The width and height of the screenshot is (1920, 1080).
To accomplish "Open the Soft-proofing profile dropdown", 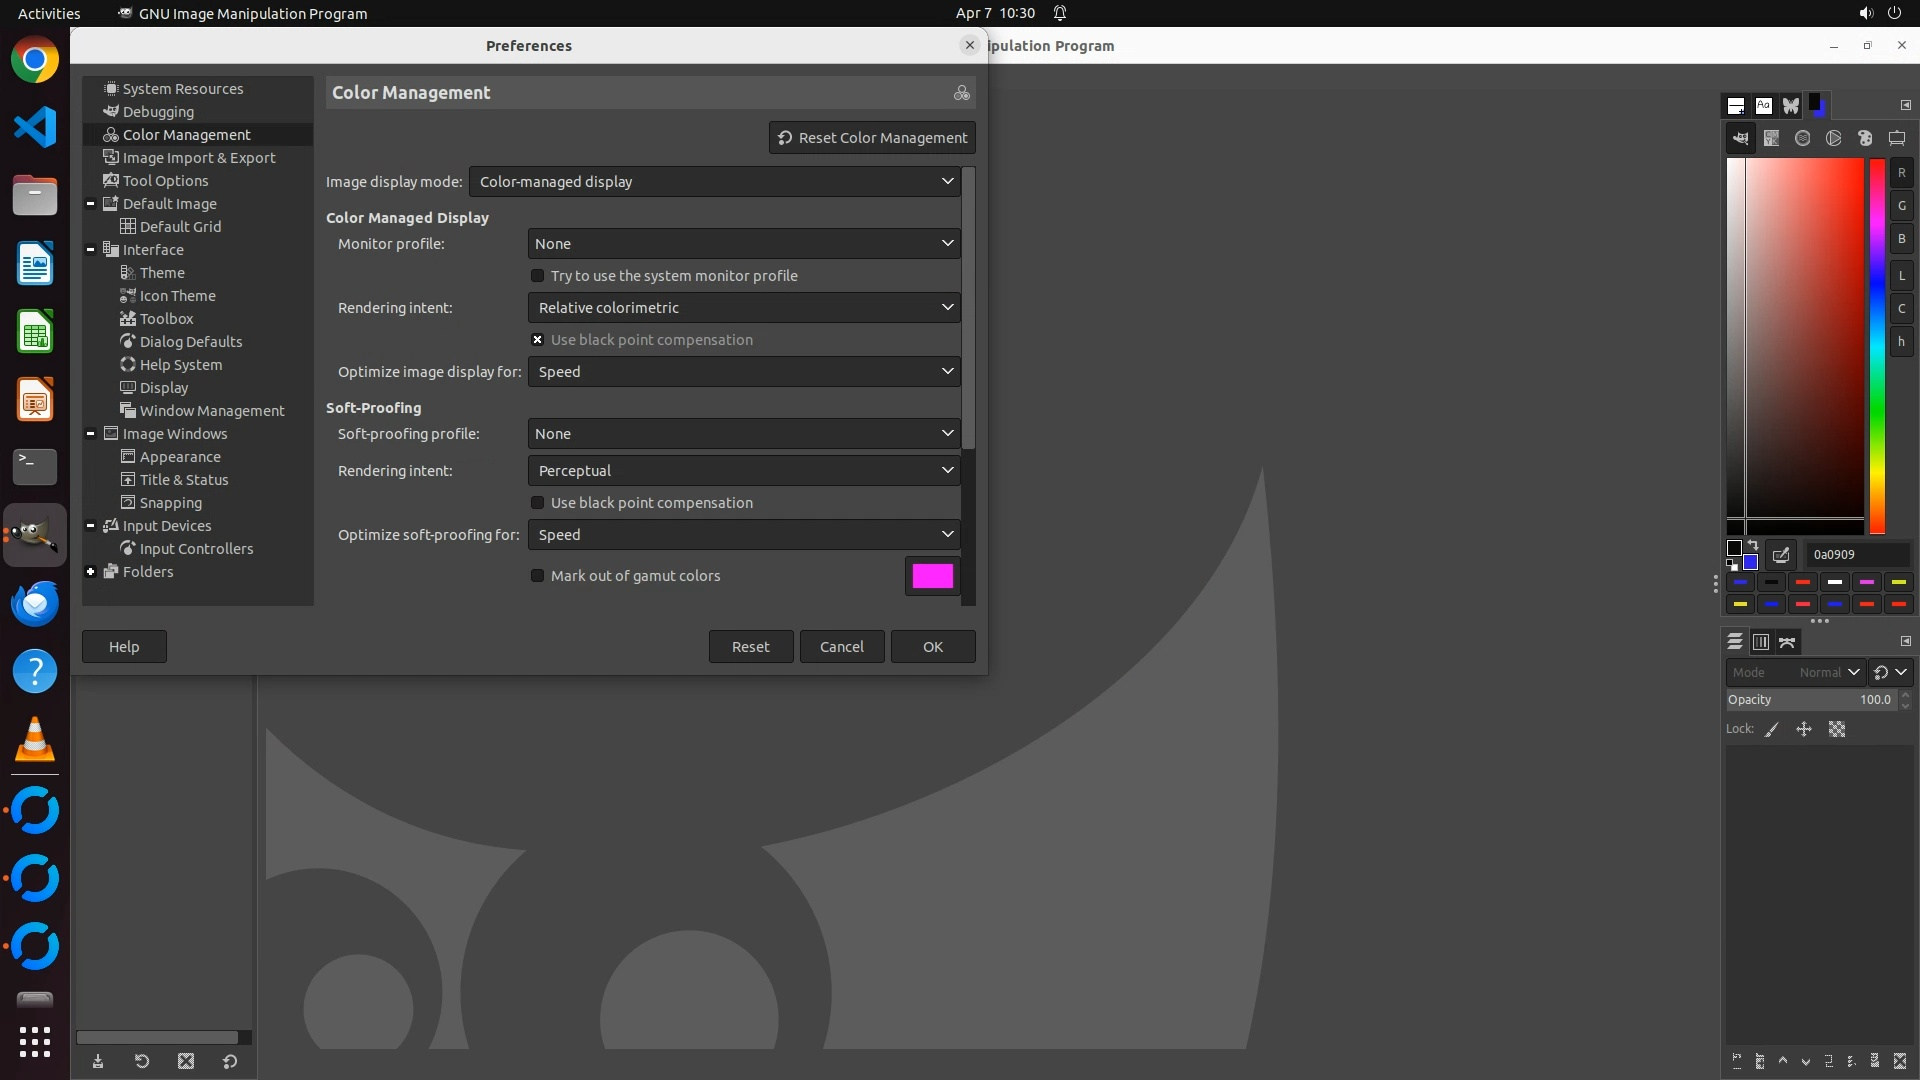I will [x=743, y=434].
